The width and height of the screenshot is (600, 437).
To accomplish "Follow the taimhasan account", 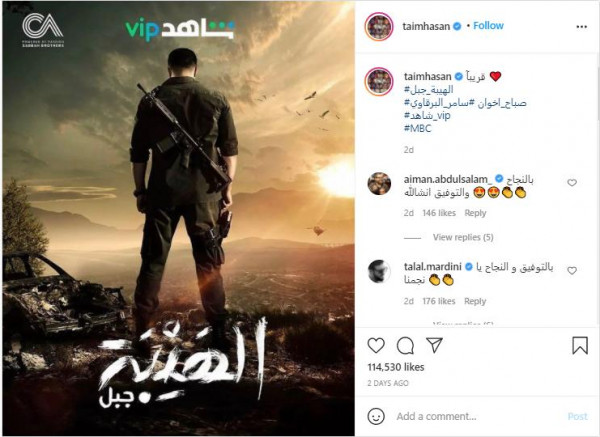I will click(488, 26).
